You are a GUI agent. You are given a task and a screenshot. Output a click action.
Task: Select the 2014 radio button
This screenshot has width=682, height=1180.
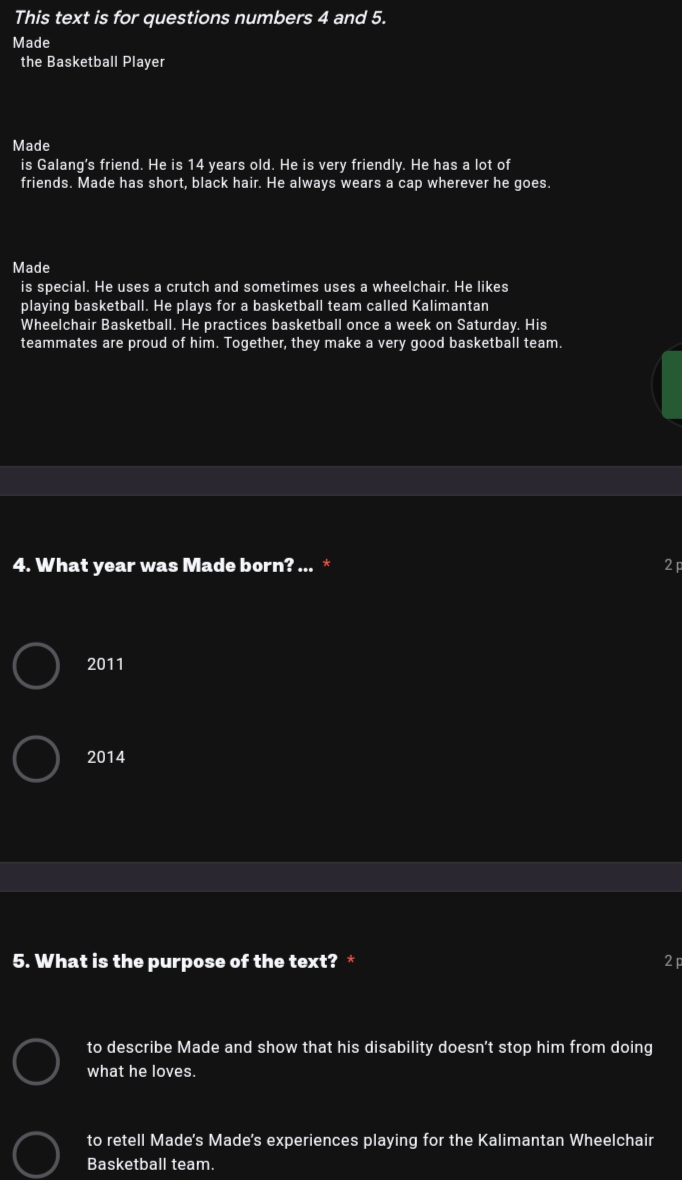click(x=36, y=759)
